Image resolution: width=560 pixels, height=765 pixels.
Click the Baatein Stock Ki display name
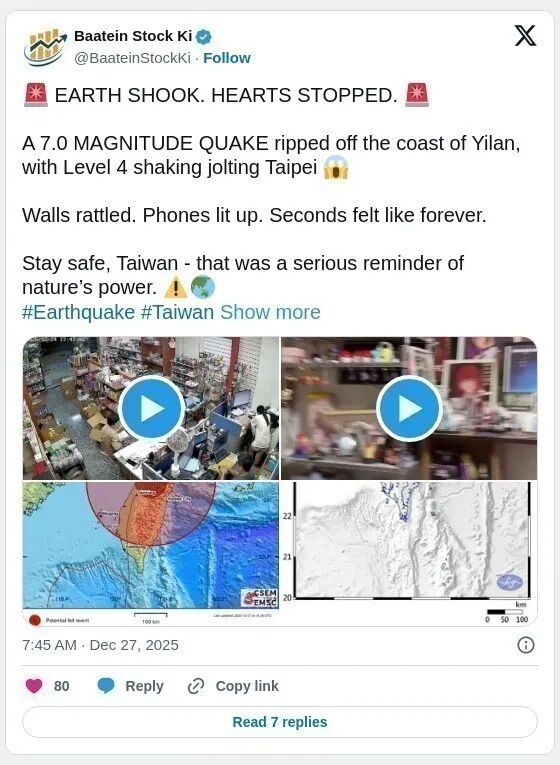point(133,36)
